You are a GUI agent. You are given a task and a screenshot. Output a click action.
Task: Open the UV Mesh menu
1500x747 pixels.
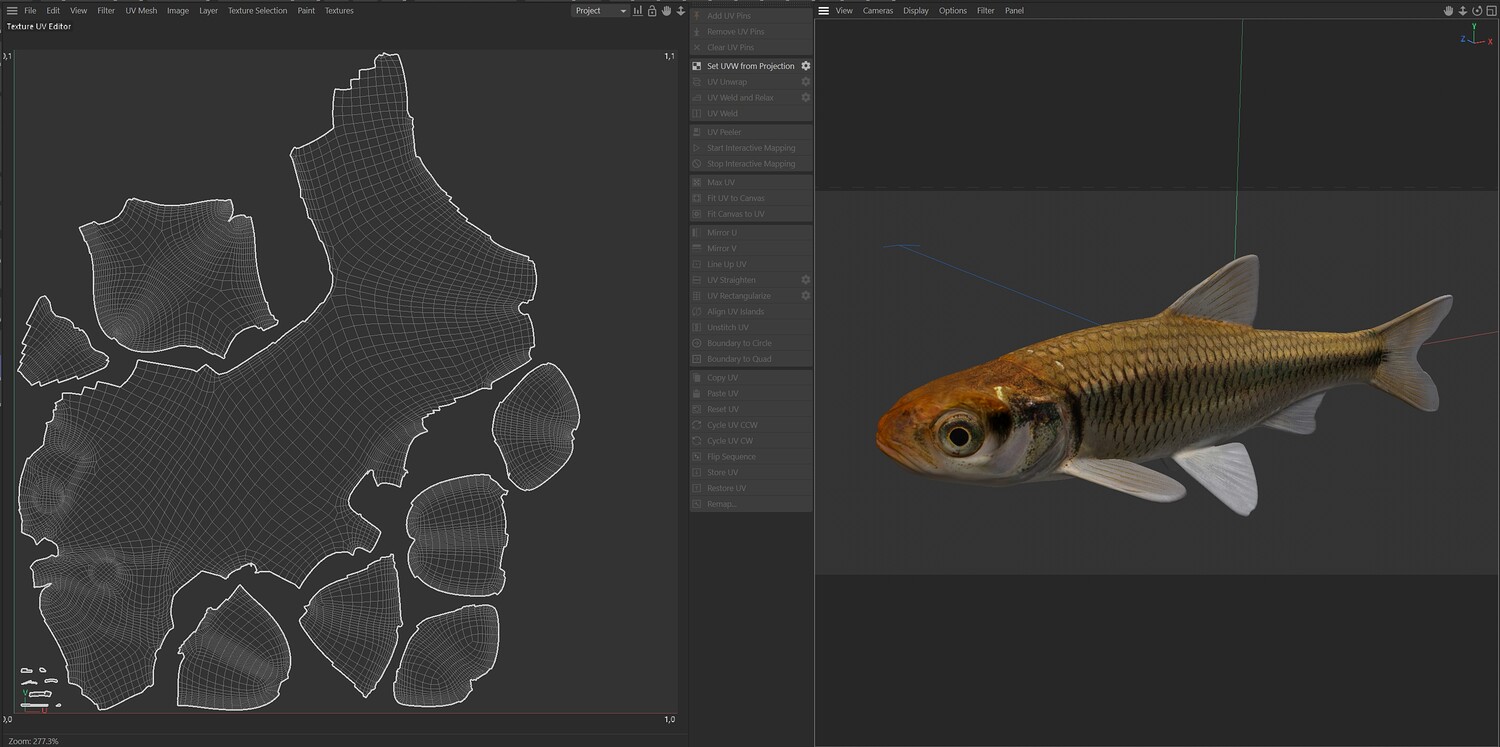141,10
